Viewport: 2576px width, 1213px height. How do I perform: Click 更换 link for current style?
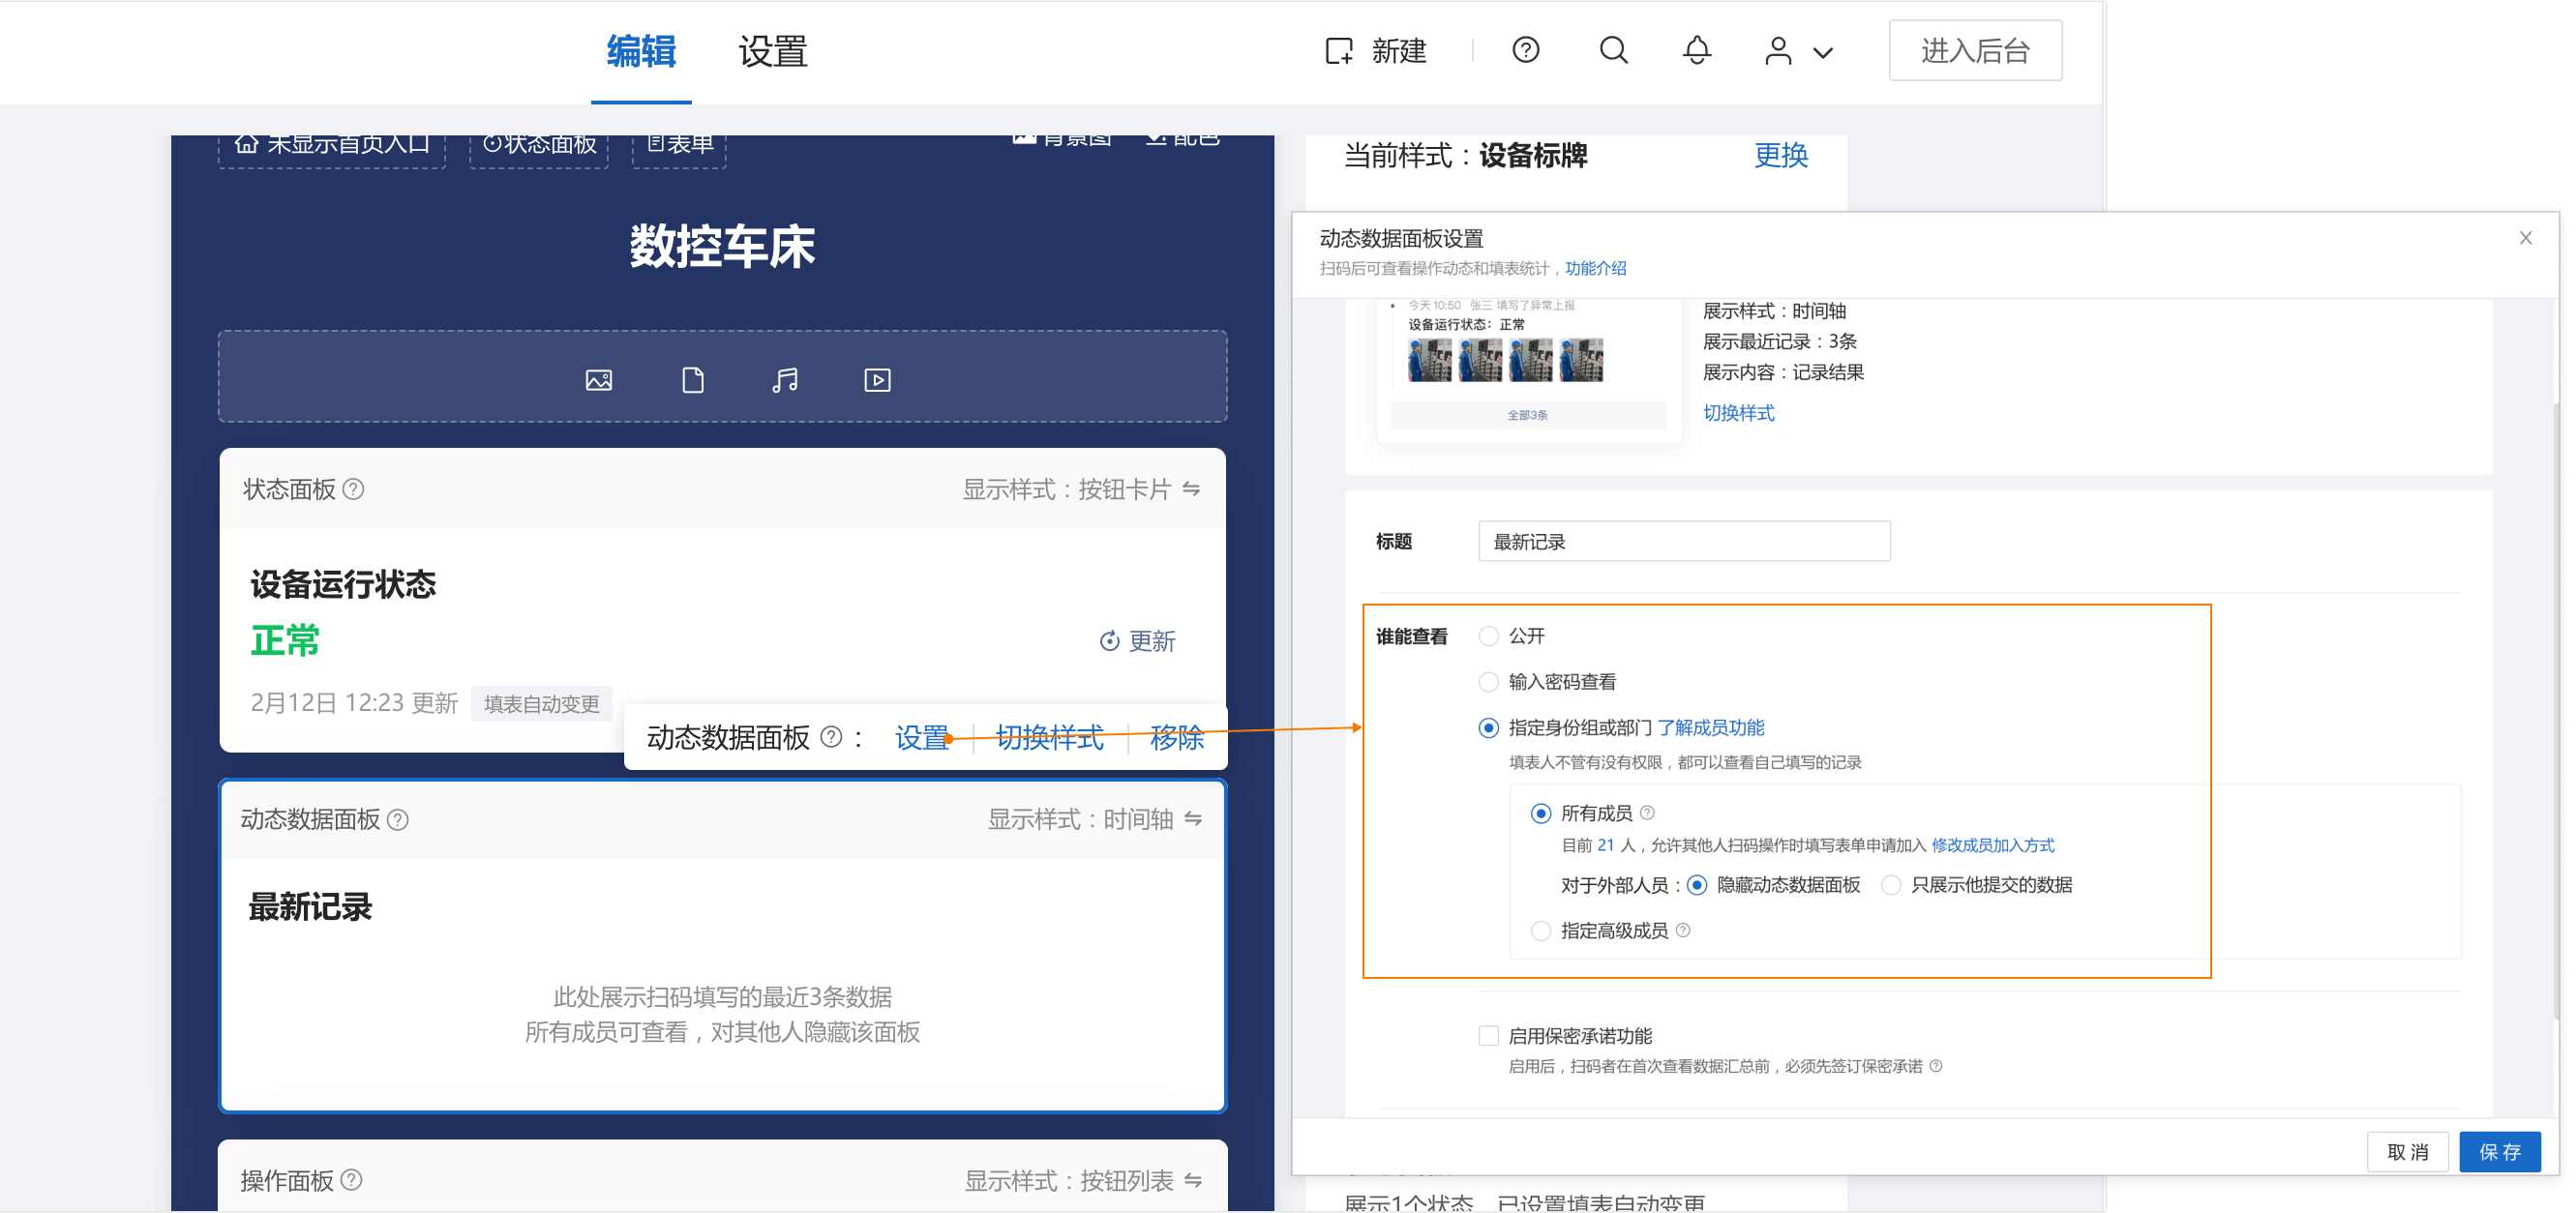tap(1781, 156)
